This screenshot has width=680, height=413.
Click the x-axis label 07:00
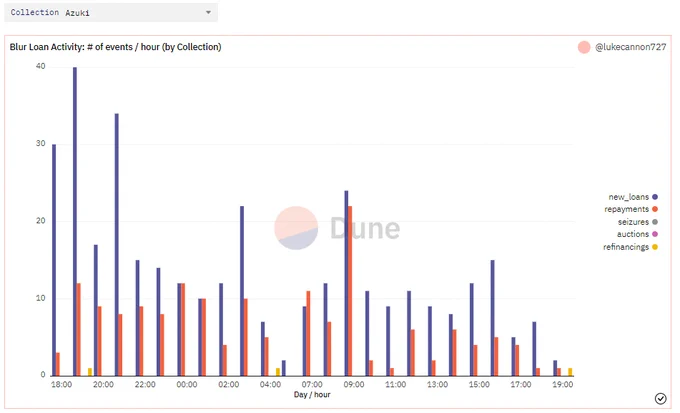312,384
